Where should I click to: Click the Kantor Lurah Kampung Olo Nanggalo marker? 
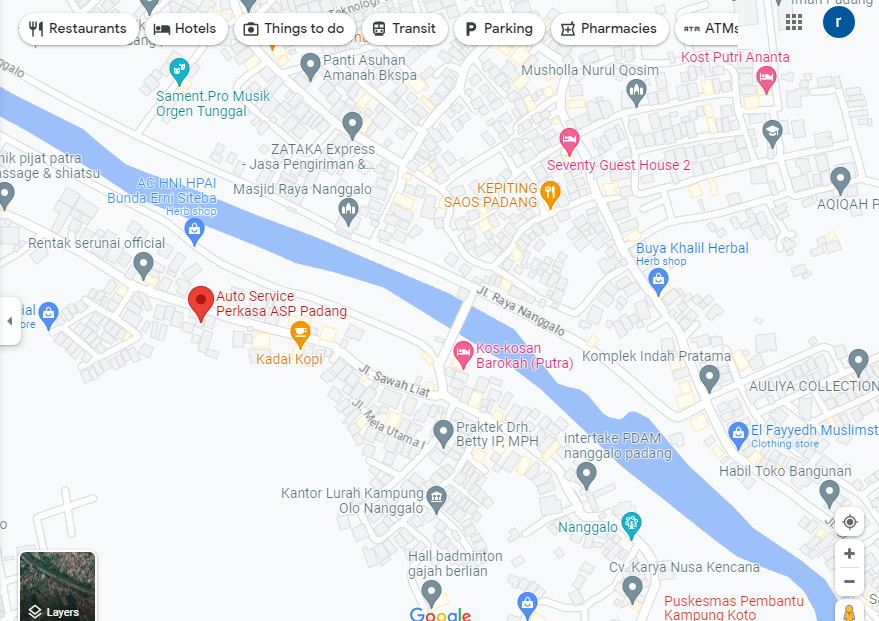(x=436, y=499)
